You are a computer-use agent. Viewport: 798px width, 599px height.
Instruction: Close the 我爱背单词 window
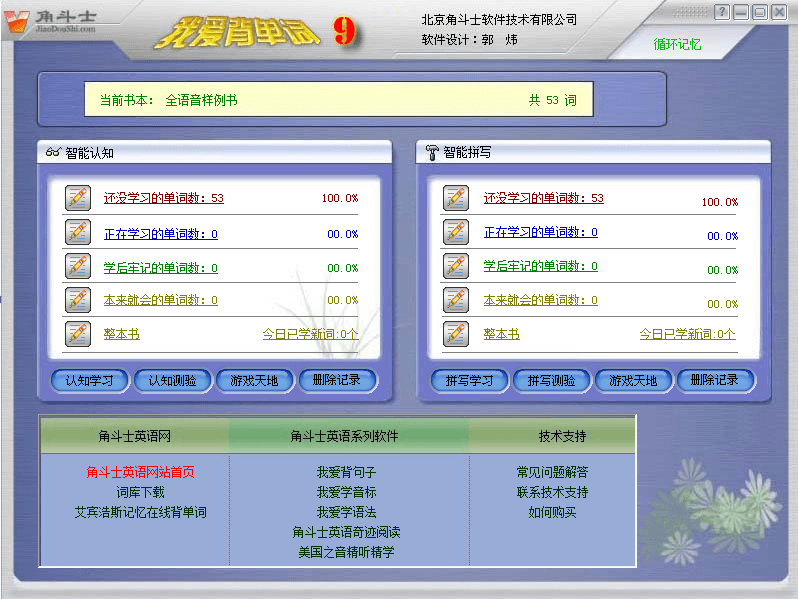point(779,12)
